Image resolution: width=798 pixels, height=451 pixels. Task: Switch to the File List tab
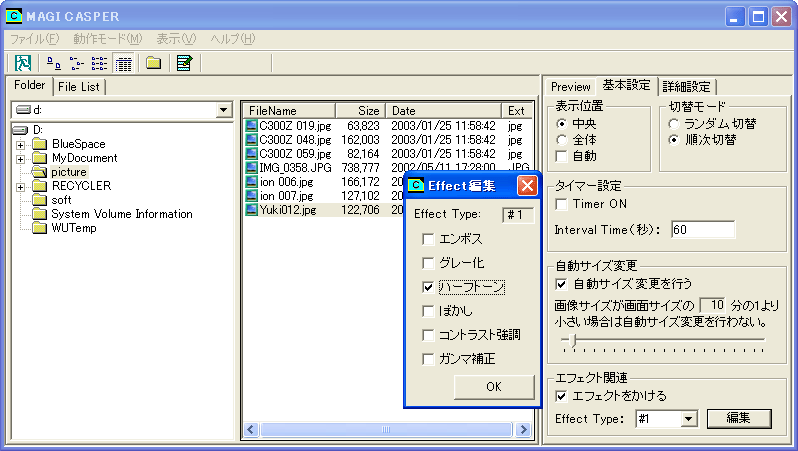(x=79, y=87)
